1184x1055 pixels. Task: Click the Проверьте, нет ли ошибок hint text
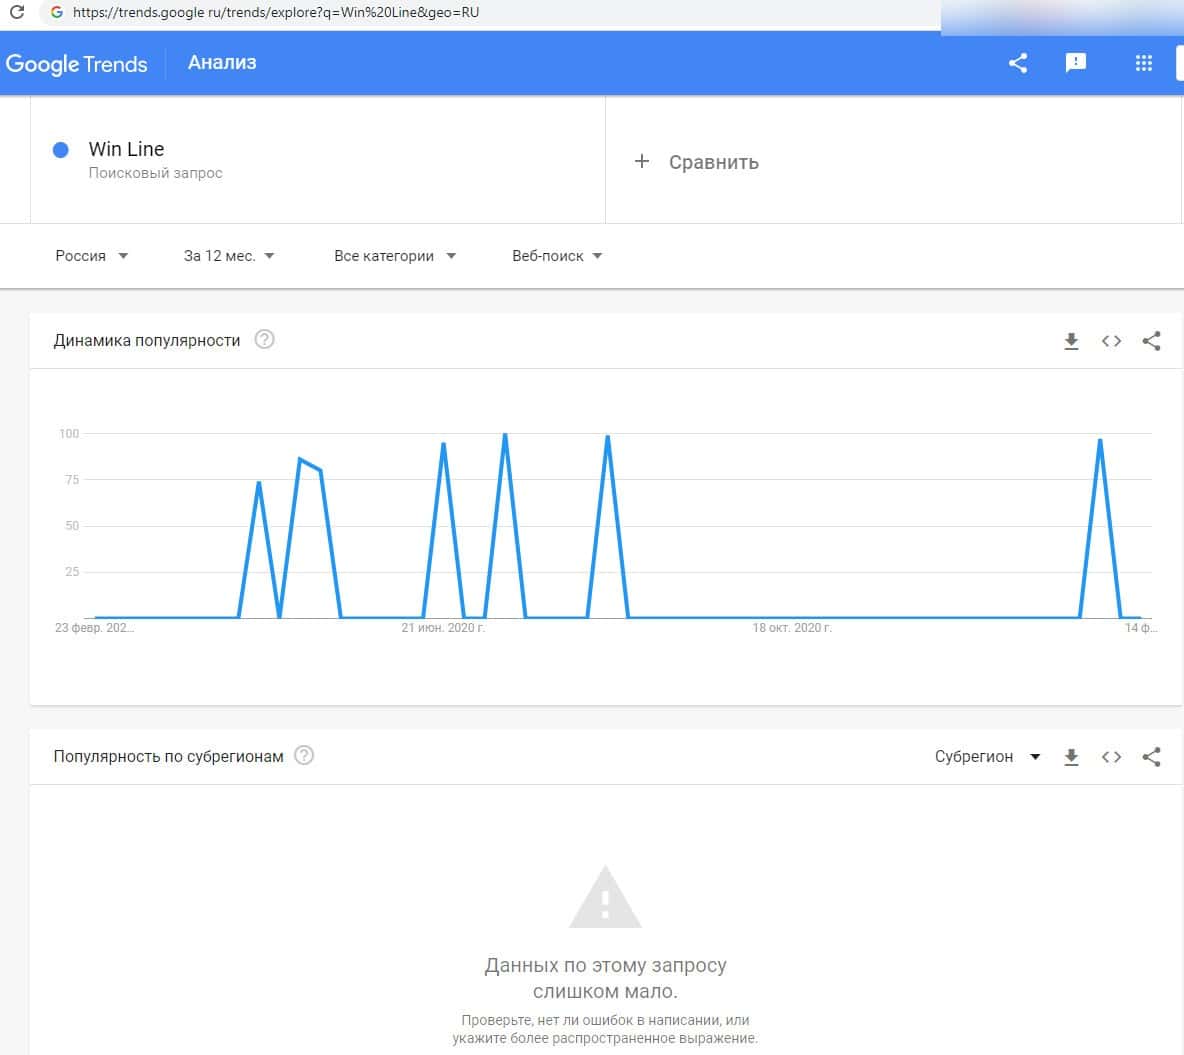coord(605,1029)
